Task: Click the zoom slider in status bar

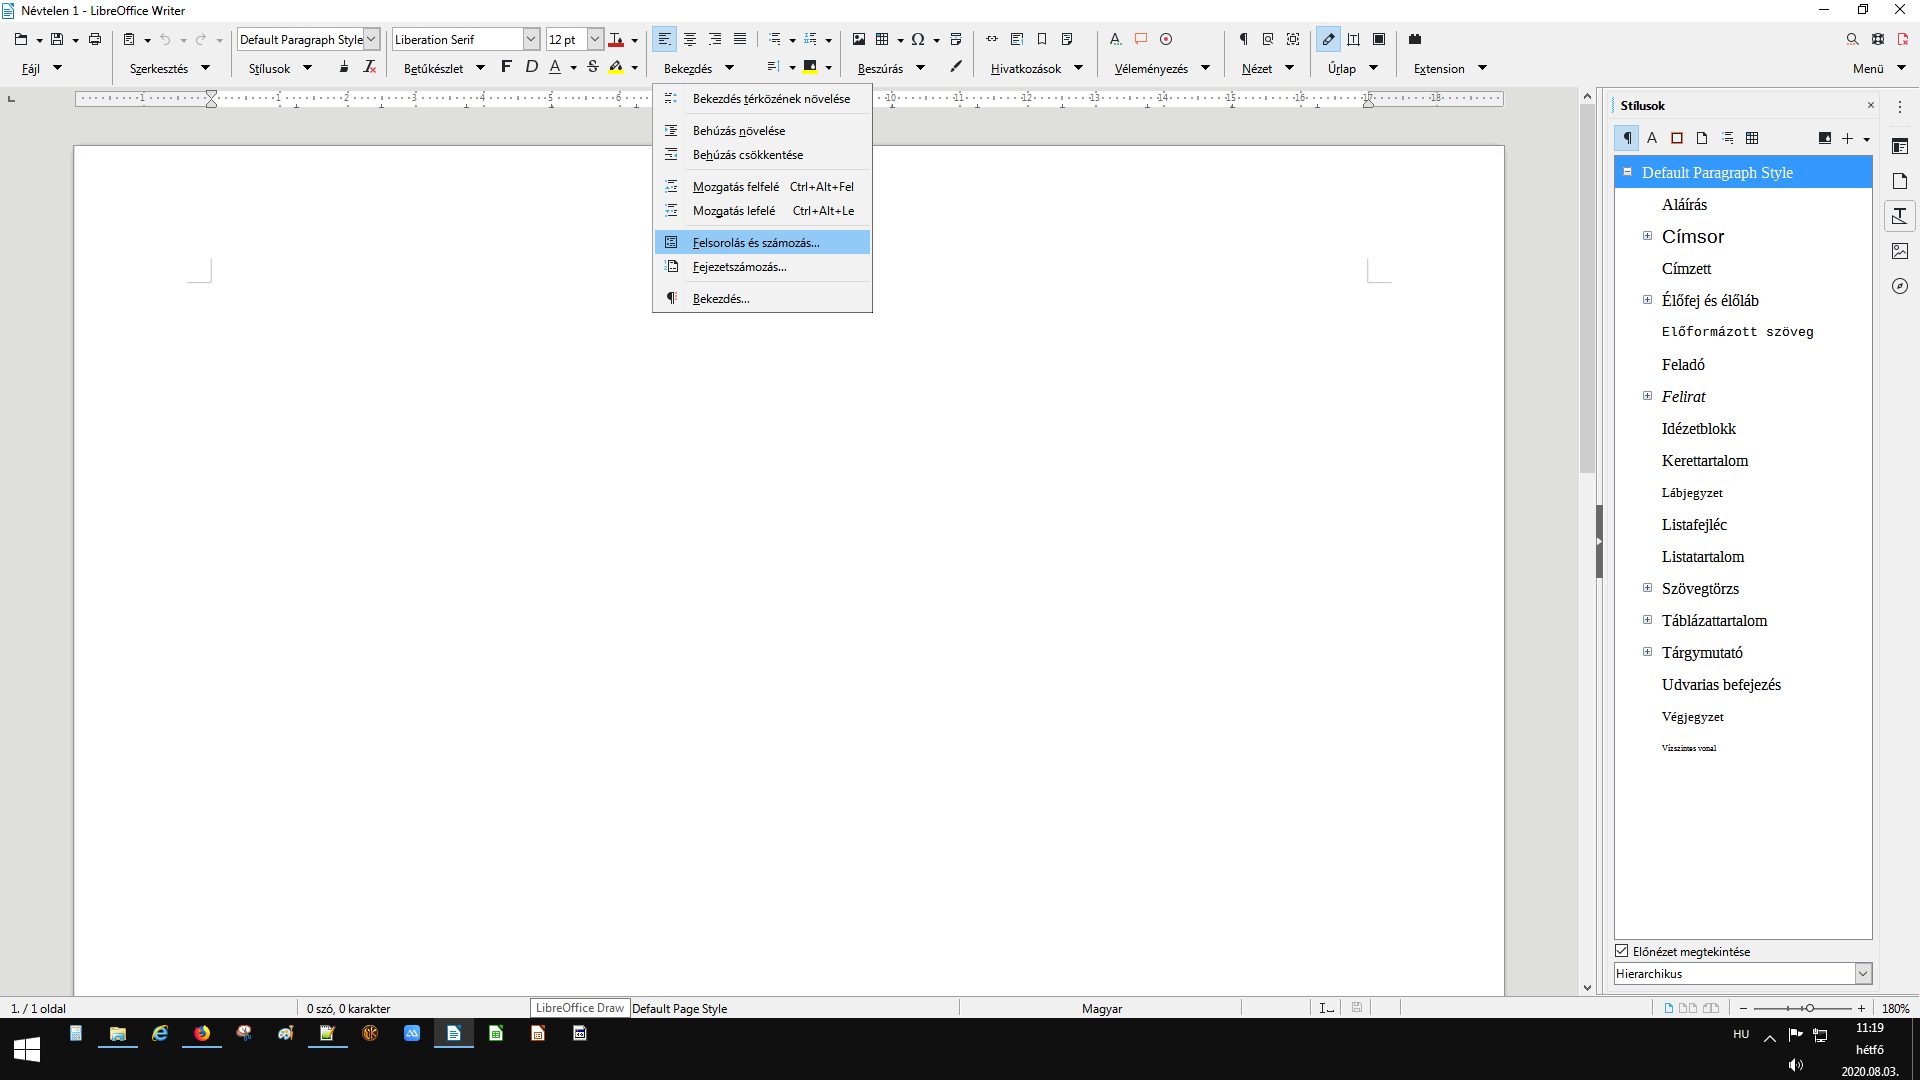Action: click(x=1808, y=1008)
